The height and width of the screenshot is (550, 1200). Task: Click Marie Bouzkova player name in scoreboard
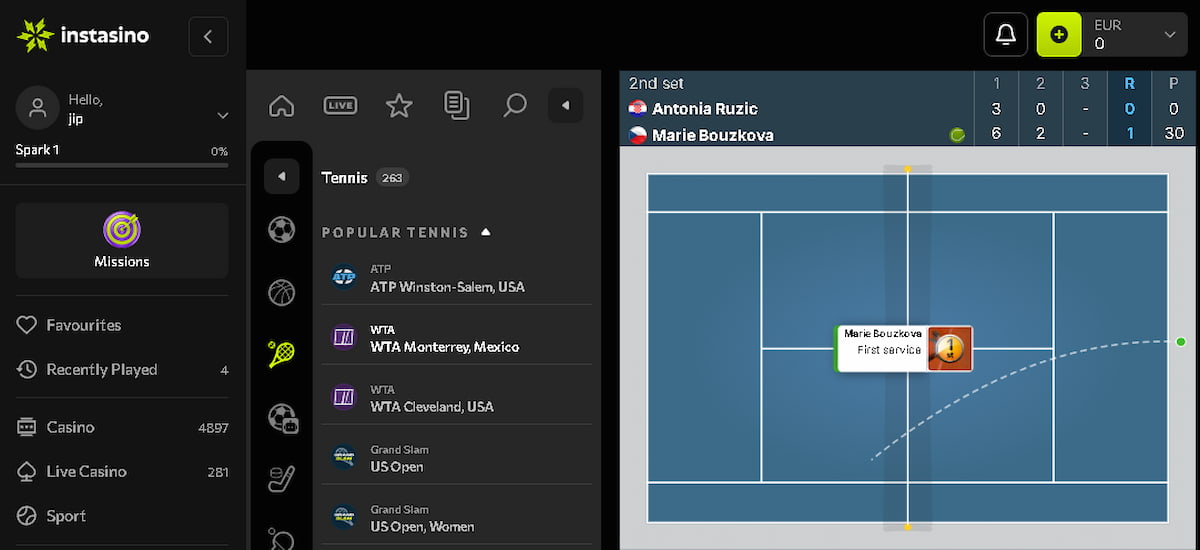point(713,134)
